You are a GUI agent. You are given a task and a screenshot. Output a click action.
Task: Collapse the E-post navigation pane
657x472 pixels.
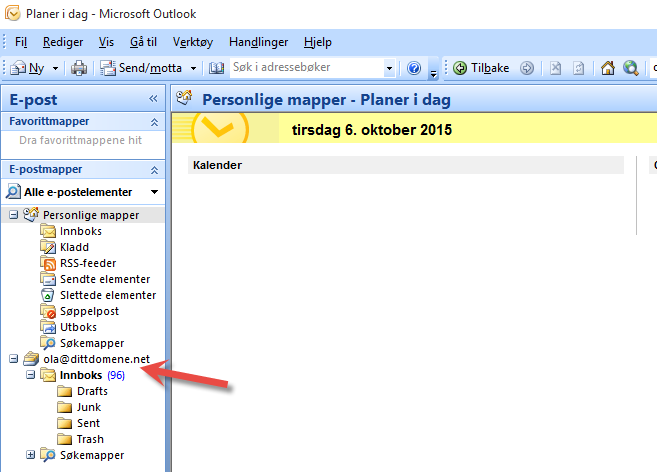pos(153,99)
